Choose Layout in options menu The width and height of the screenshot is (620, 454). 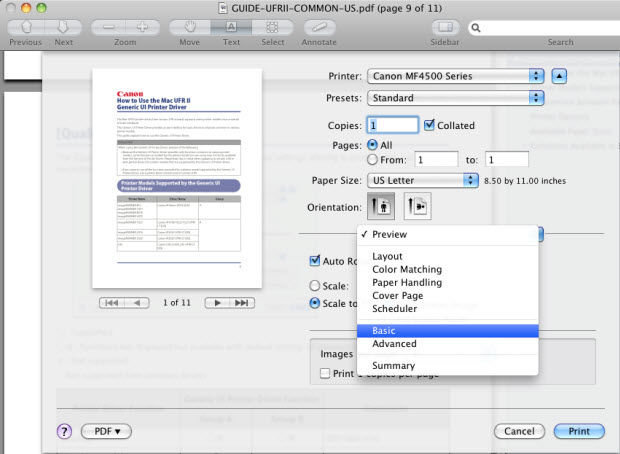pyautogui.click(x=448, y=256)
